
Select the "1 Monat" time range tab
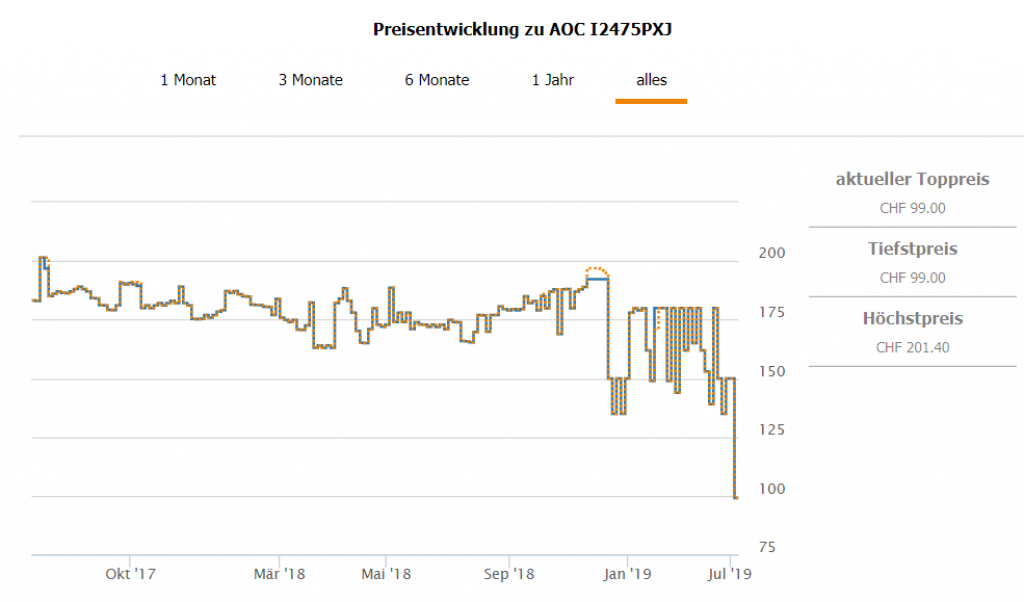(x=188, y=80)
